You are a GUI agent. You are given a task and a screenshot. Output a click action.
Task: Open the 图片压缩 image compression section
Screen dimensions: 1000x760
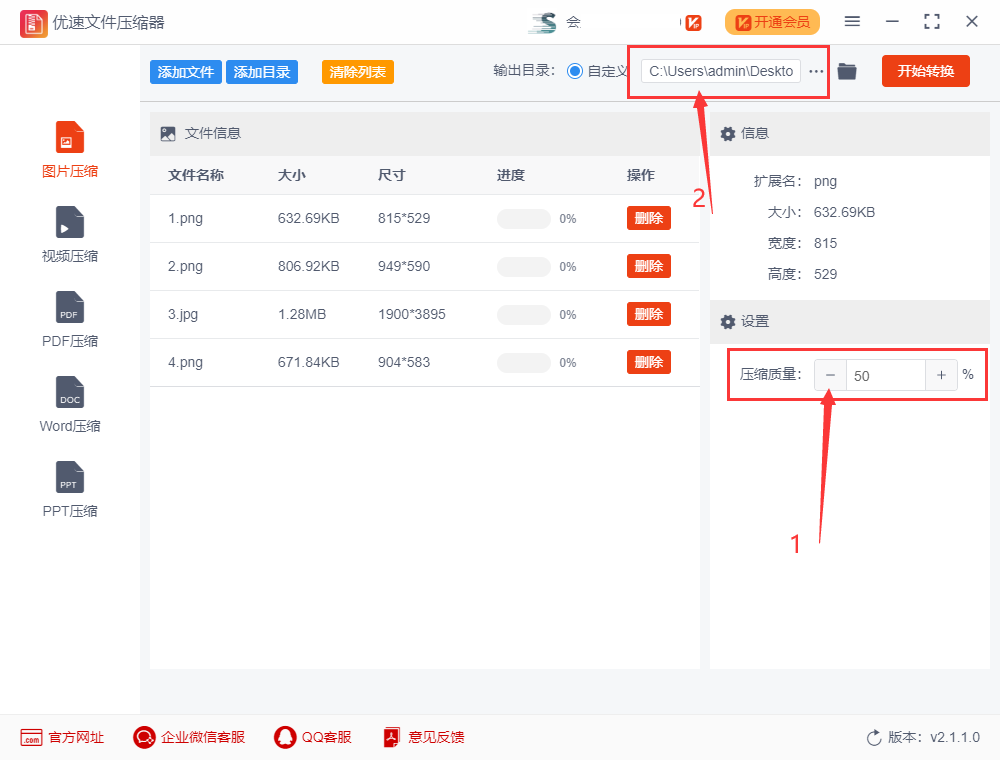click(70, 150)
